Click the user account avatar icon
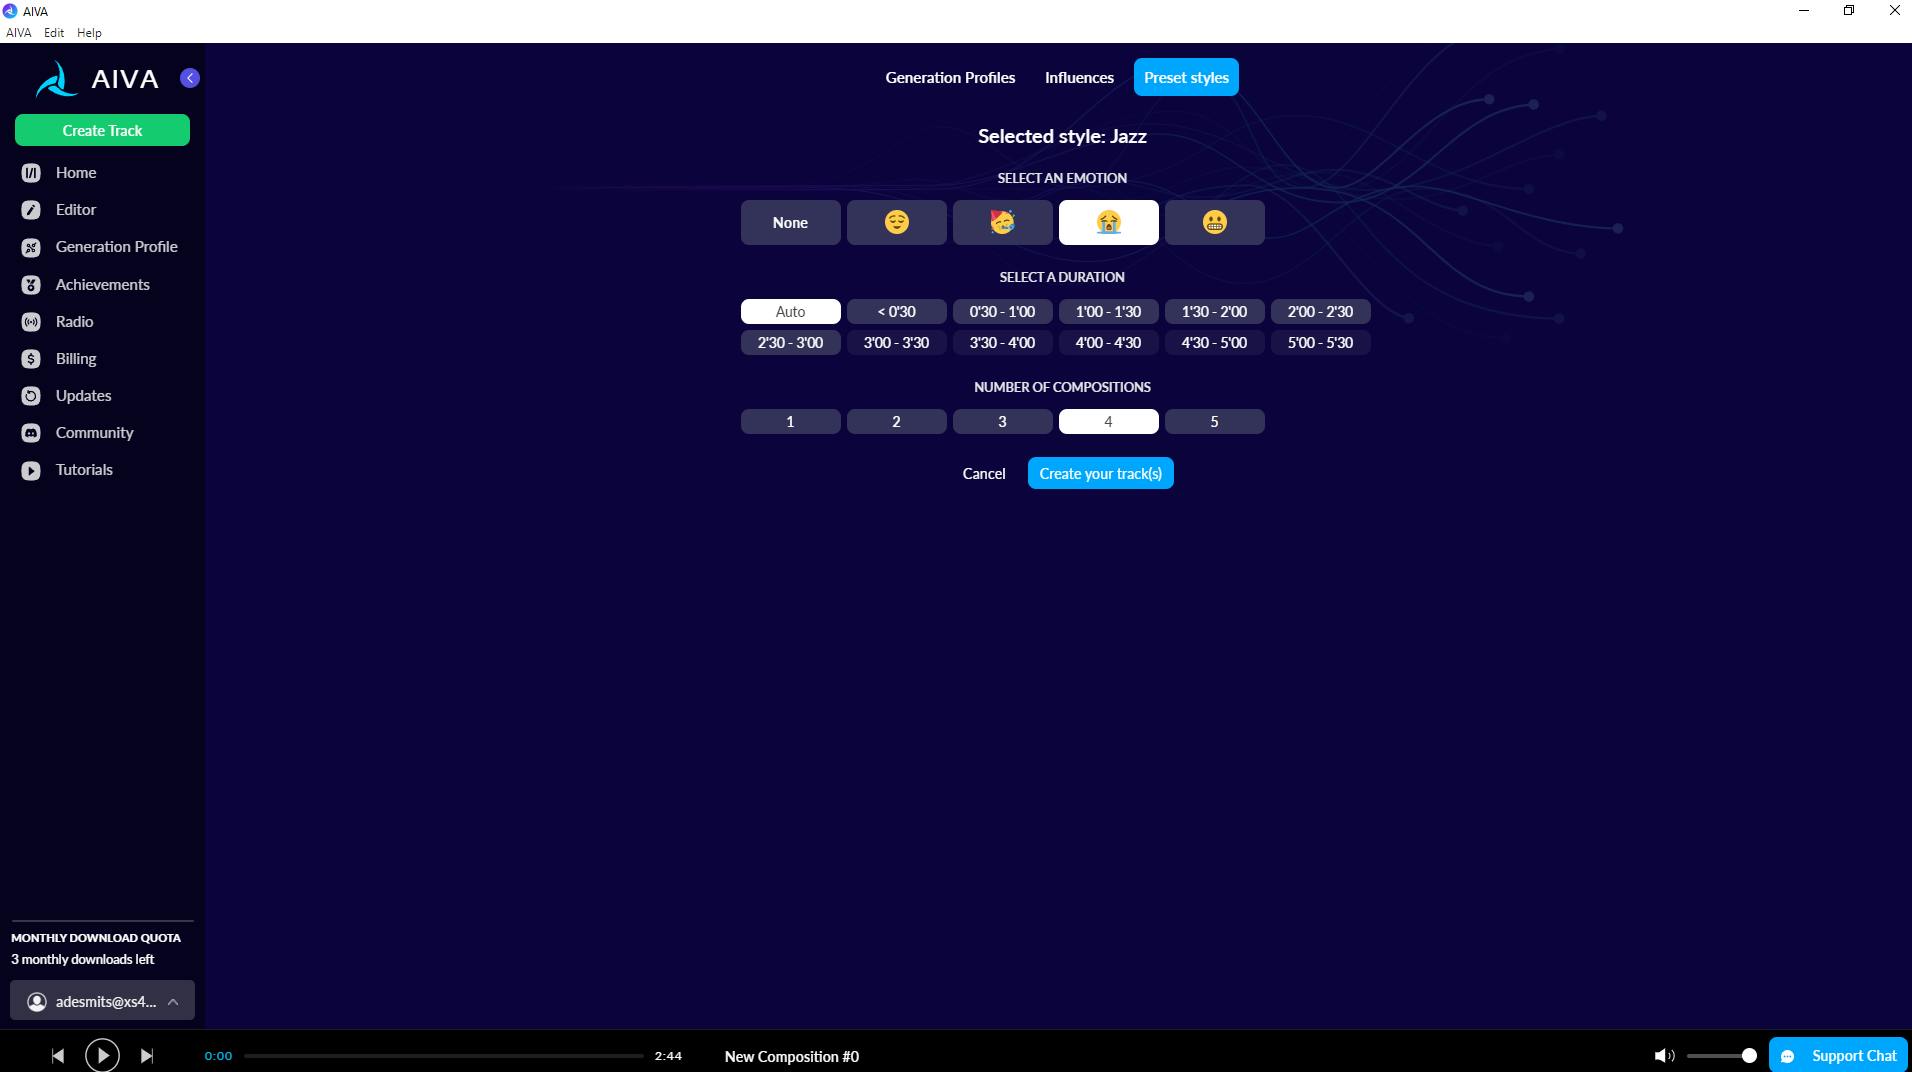Image resolution: width=1912 pixels, height=1072 pixels. click(x=37, y=1002)
